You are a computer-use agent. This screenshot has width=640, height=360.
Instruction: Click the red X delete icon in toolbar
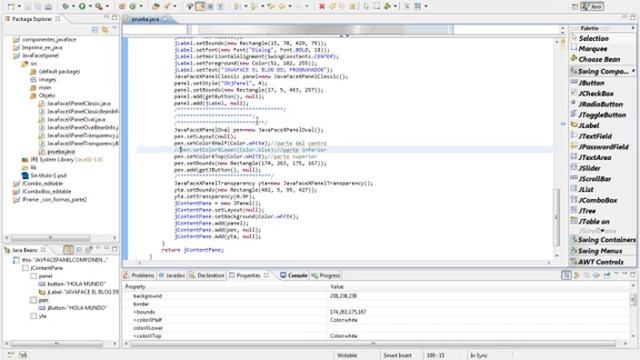[x=322, y=6]
